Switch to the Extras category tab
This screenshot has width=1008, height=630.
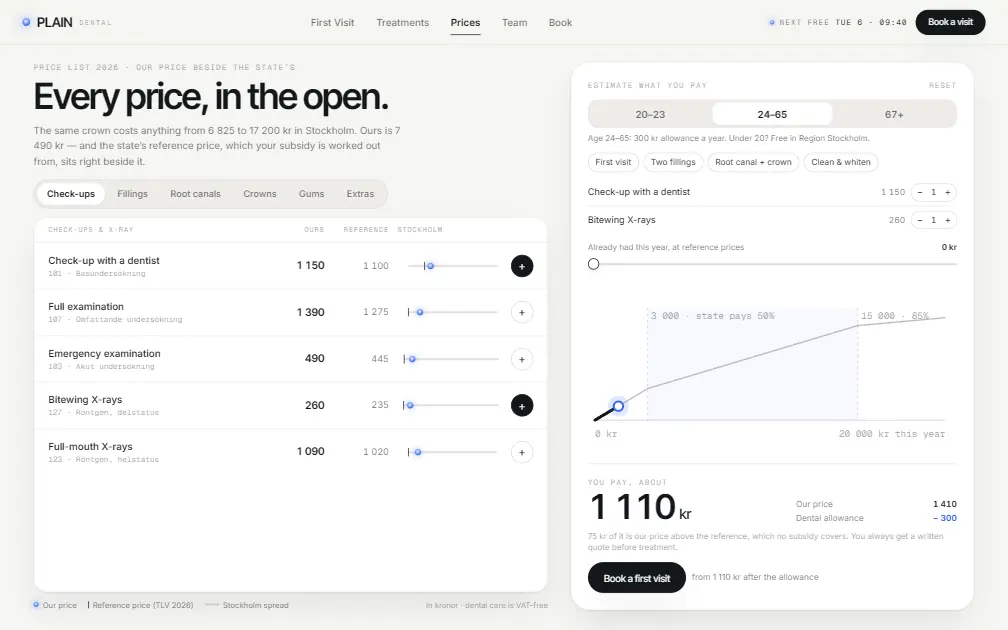click(360, 194)
